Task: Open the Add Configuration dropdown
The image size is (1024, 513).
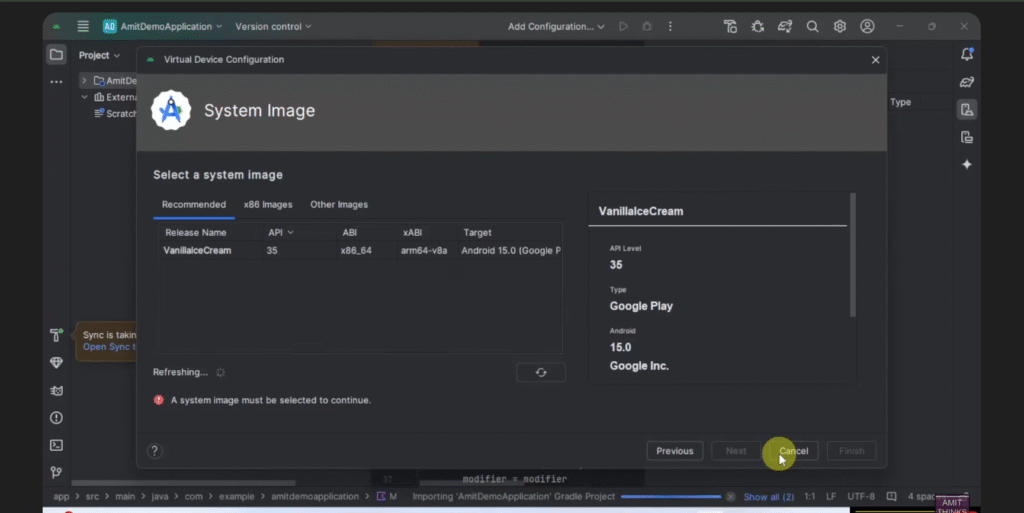Action: 556,26
